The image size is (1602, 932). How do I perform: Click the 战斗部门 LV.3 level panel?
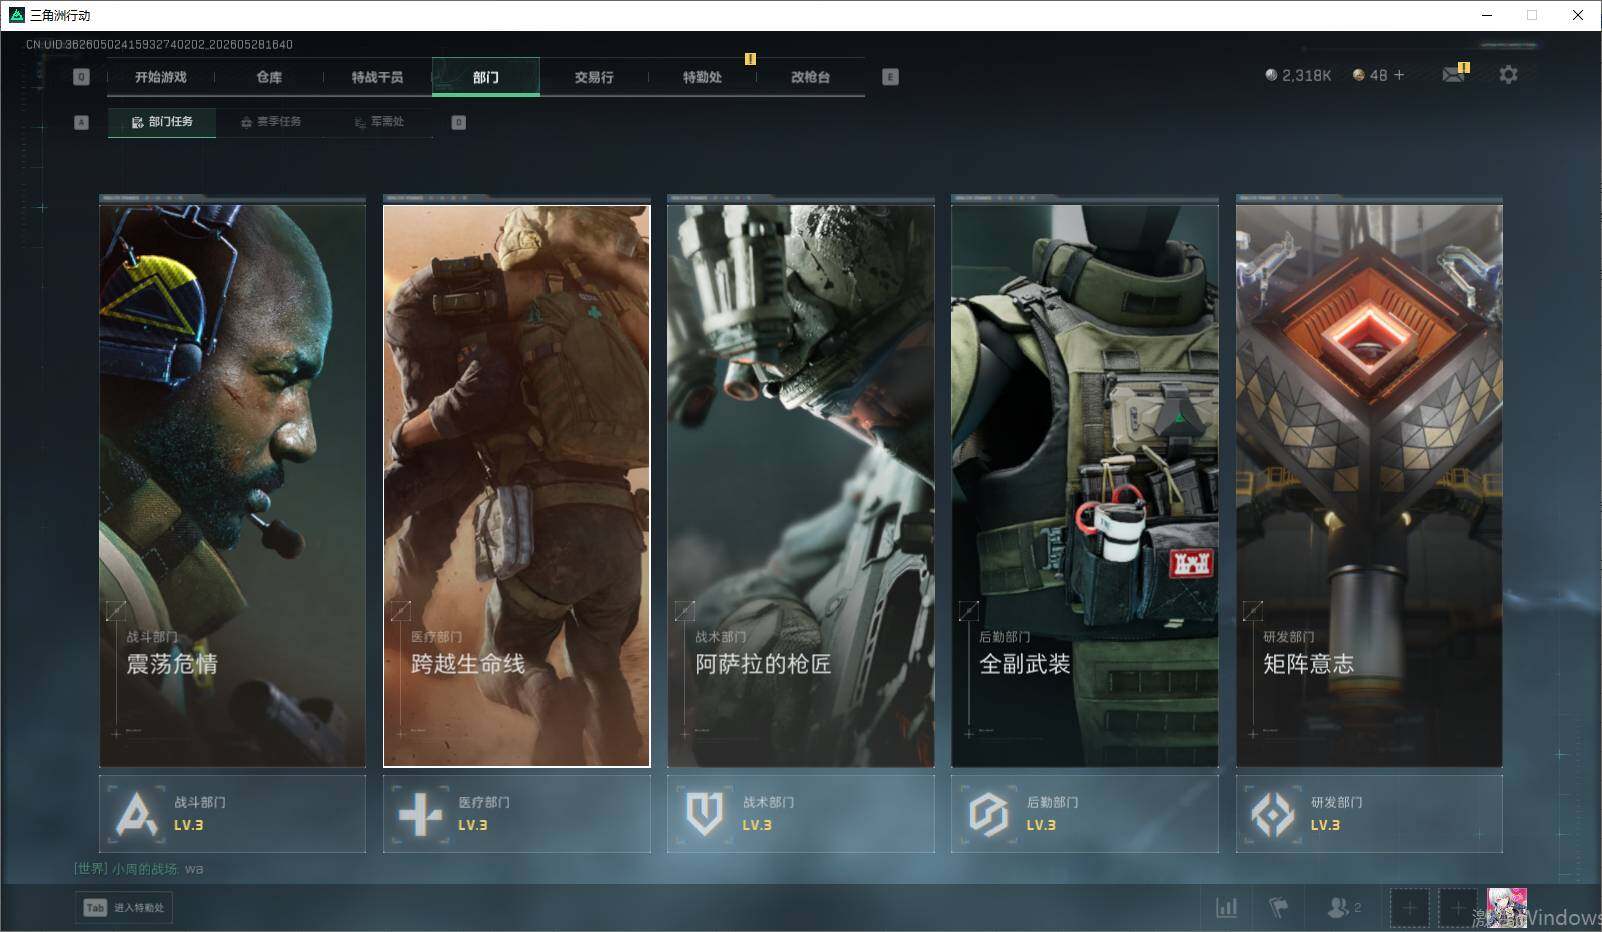click(232, 814)
